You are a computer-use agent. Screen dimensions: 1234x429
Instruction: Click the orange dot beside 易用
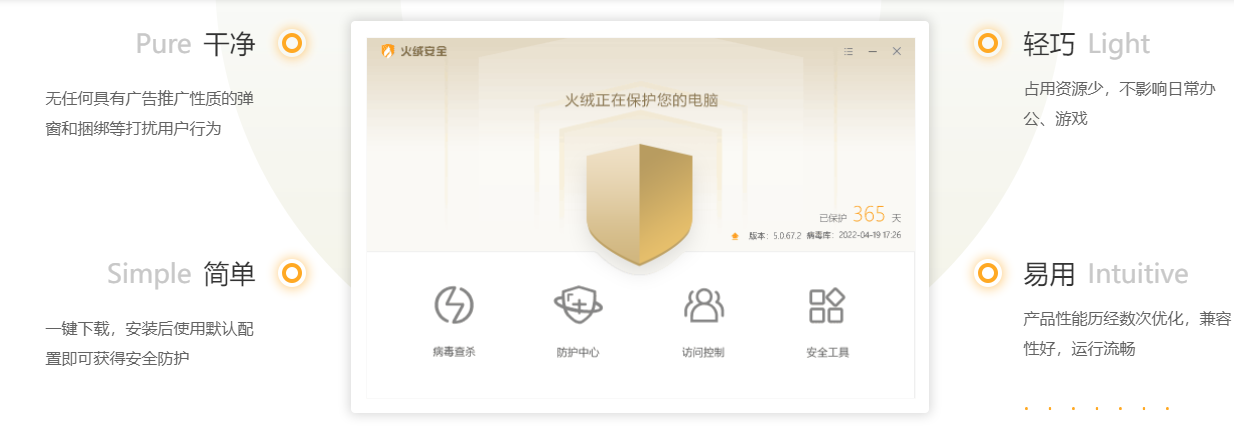[x=988, y=273]
